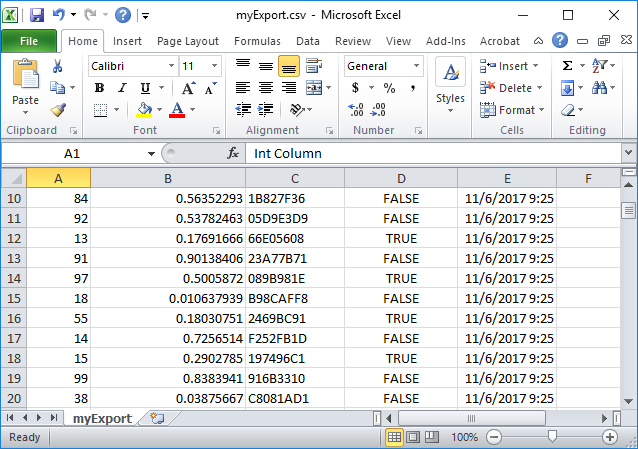
Task: Click the Insert cells button
Action: point(509,66)
